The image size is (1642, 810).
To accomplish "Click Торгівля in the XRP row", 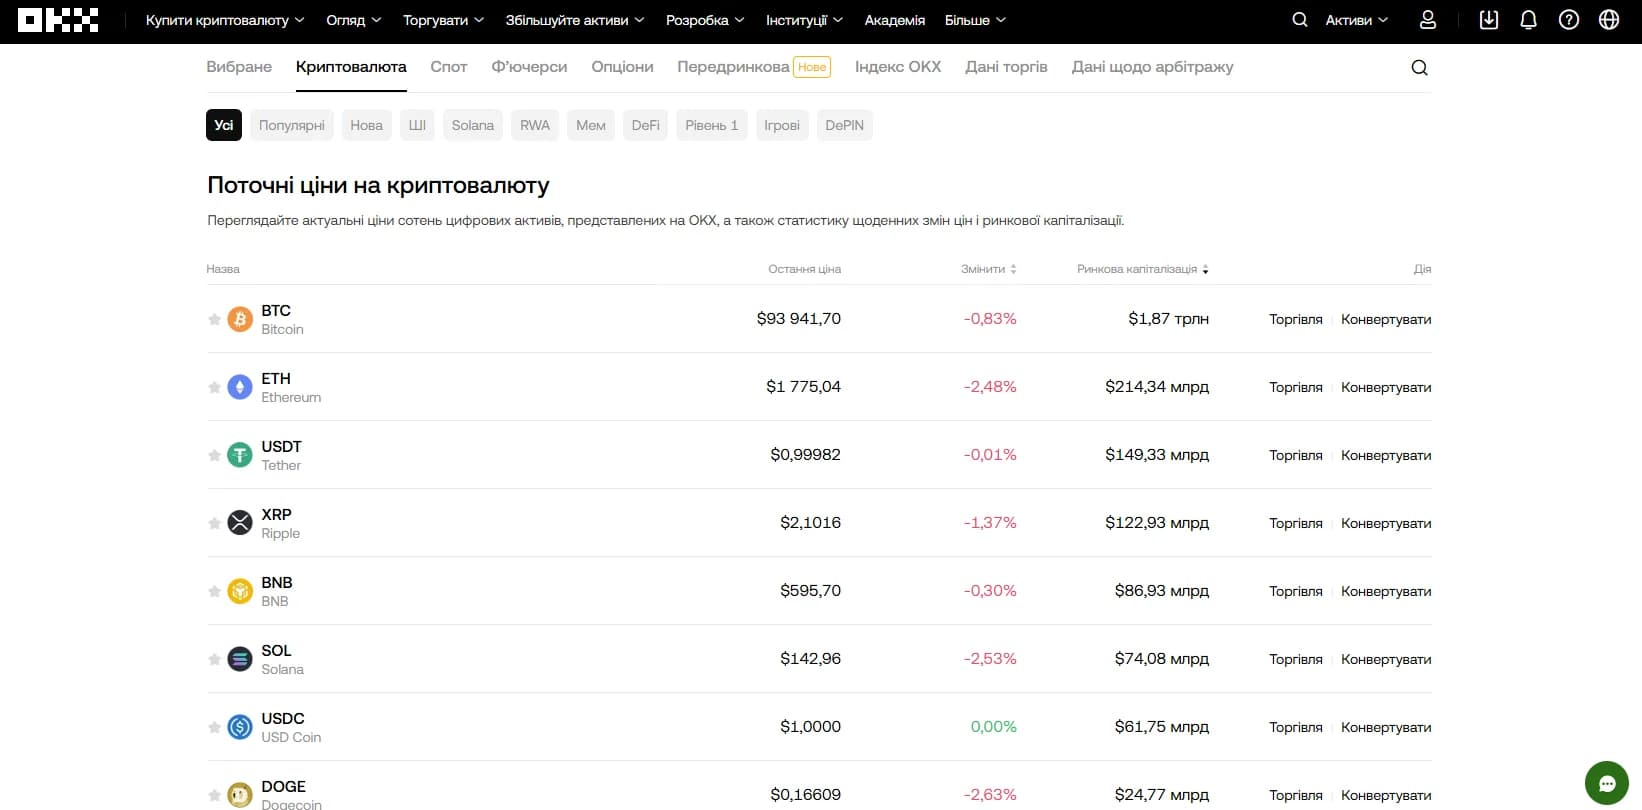I will pyautogui.click(x=1296, y=523).
